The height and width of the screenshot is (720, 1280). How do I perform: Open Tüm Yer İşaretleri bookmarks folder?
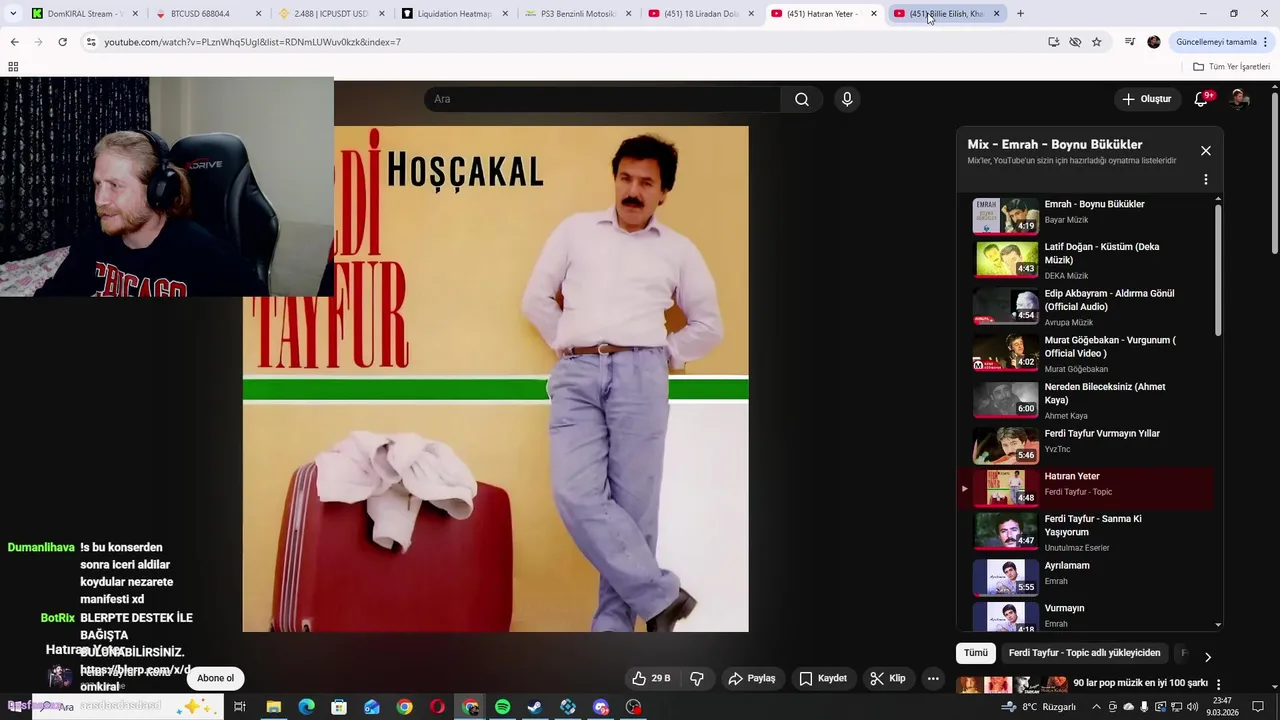coord(1232,67)
